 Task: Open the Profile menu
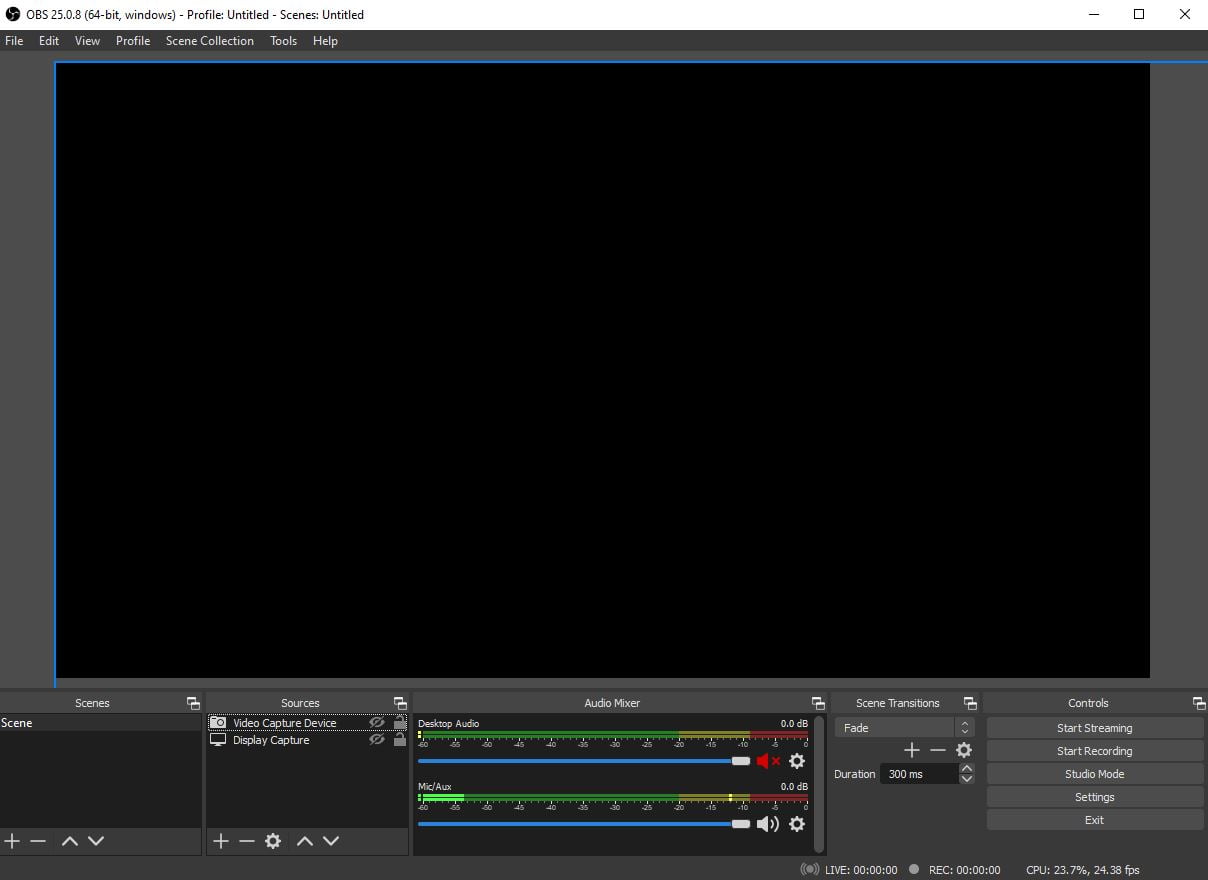coord(133,41)
